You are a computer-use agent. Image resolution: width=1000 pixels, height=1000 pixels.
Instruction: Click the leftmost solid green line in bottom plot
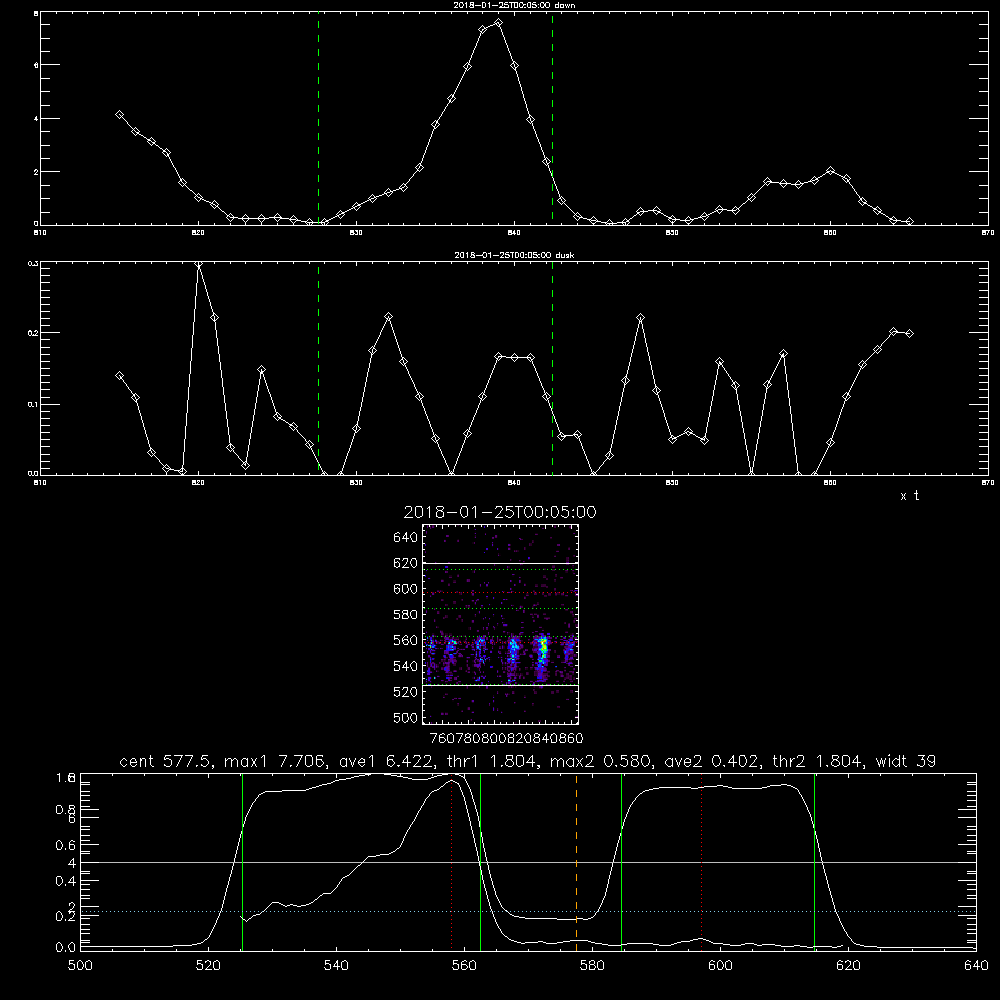tap(242, 862)
